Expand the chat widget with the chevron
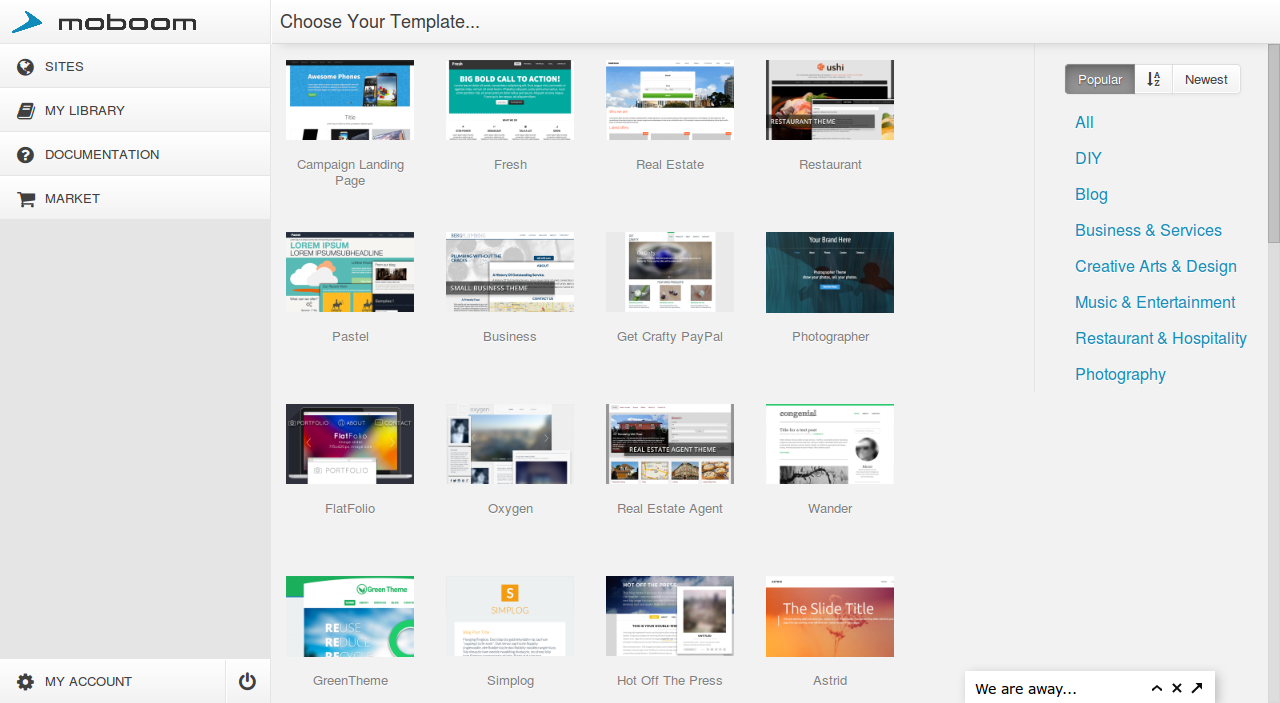This screenshot has height=703, width=1280. coord(1157,688)
